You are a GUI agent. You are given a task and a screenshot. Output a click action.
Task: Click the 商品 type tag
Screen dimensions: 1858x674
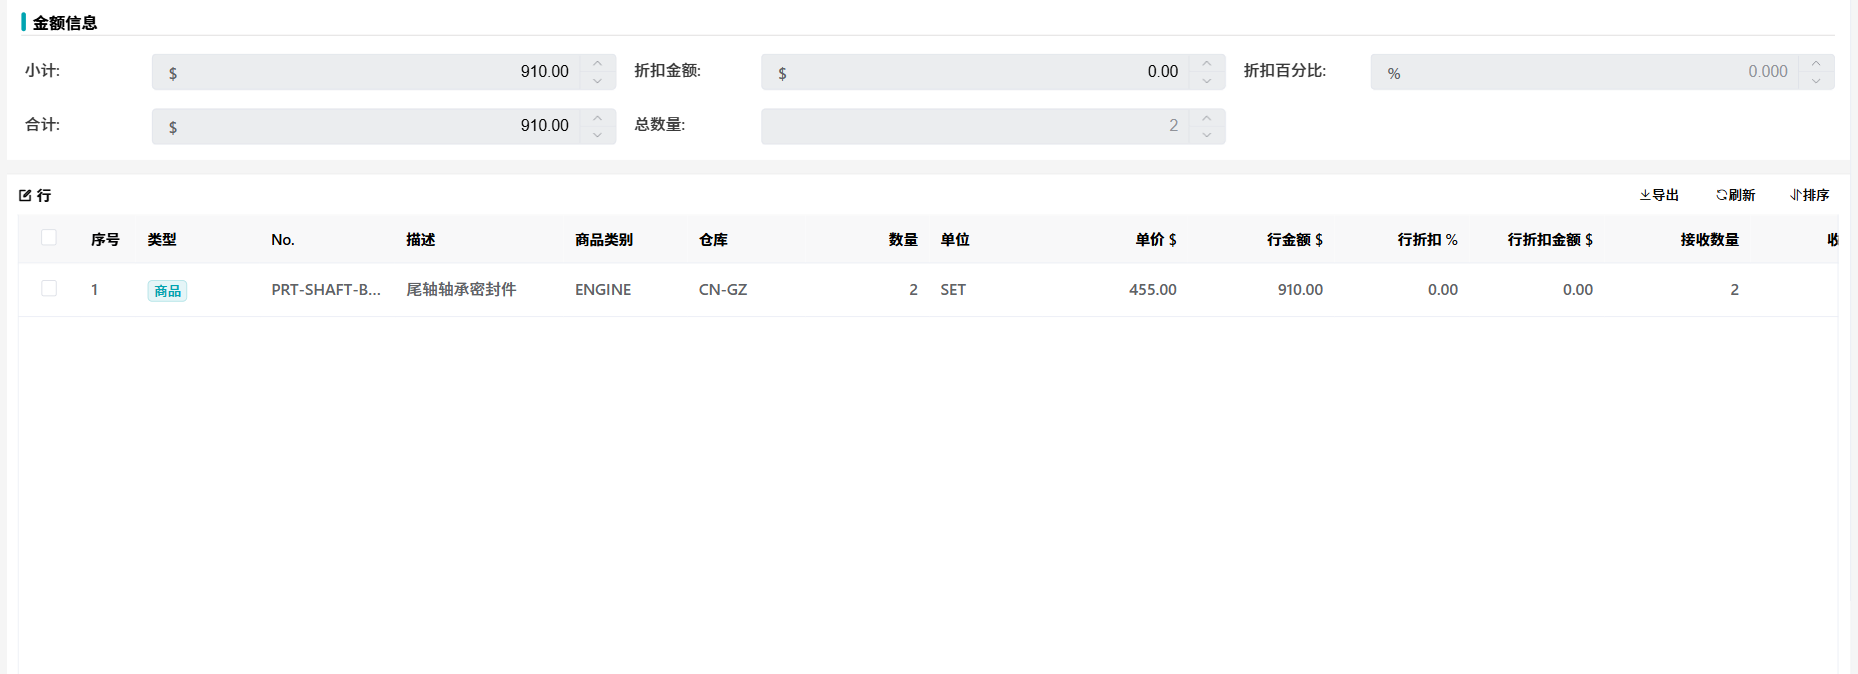point(167,291)
